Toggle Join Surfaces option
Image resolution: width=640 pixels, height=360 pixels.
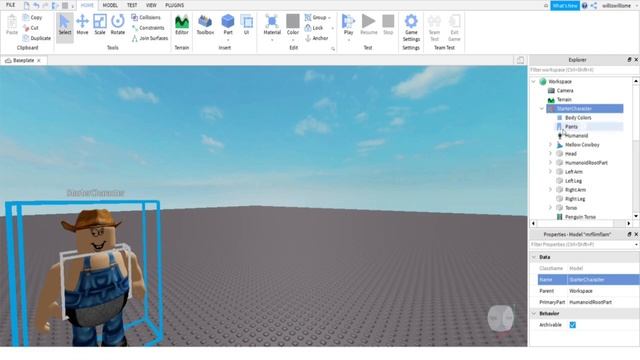click(150, 38)
